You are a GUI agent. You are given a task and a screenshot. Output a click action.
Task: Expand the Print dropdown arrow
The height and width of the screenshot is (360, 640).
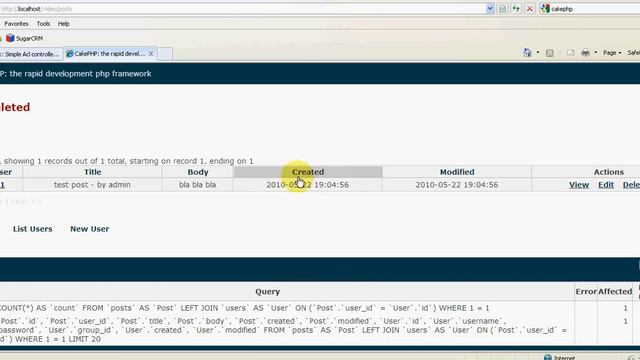(x=596, y=53)
